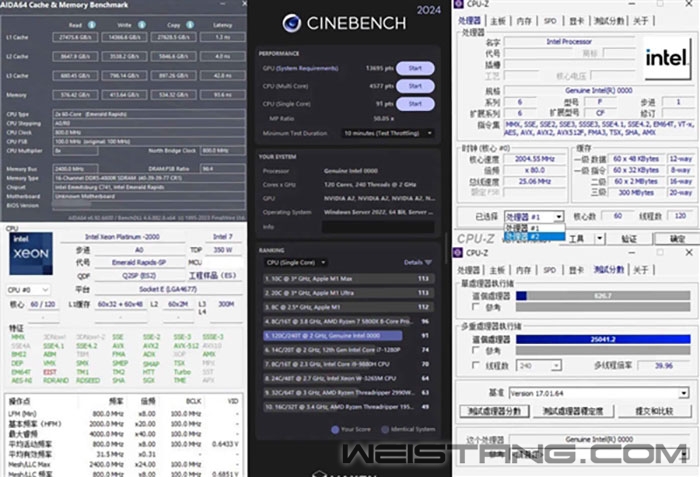Switch to 内存 tab in CPU-Z processor window
Screen dimensions: 700x477
click(524, 21)
